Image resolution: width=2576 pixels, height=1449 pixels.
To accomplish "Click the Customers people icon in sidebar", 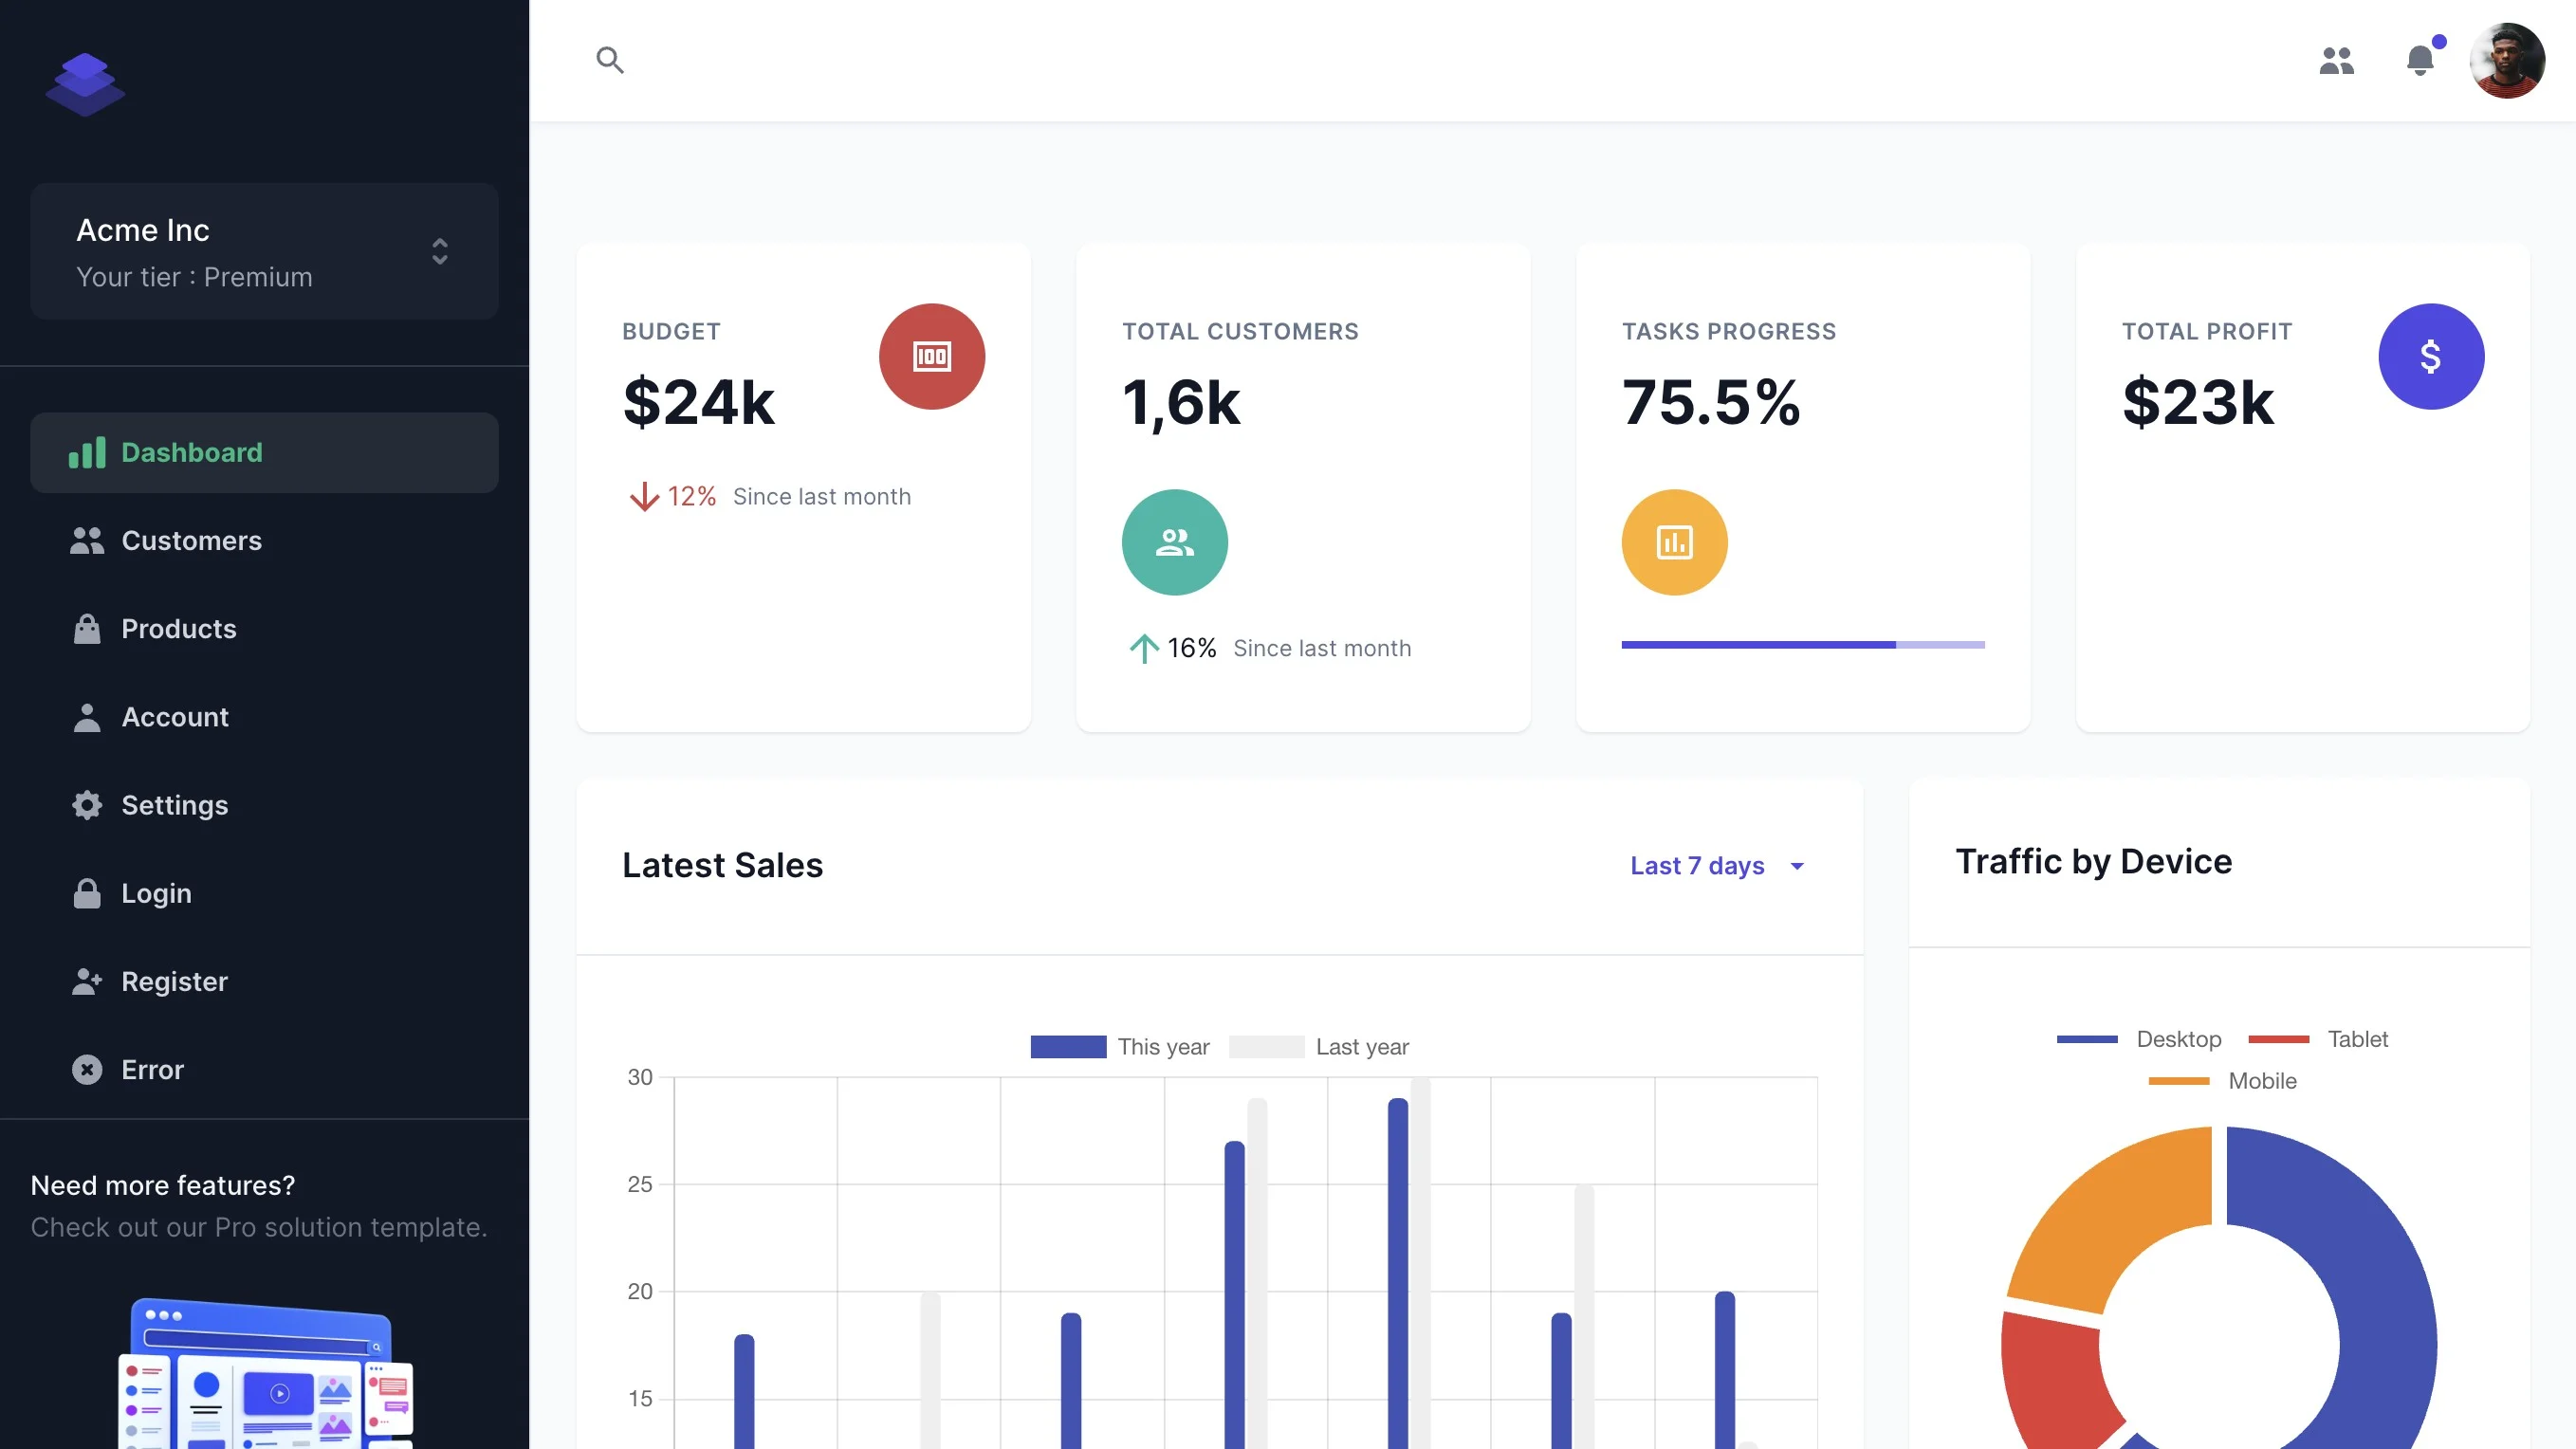I will tap(87, 540).
